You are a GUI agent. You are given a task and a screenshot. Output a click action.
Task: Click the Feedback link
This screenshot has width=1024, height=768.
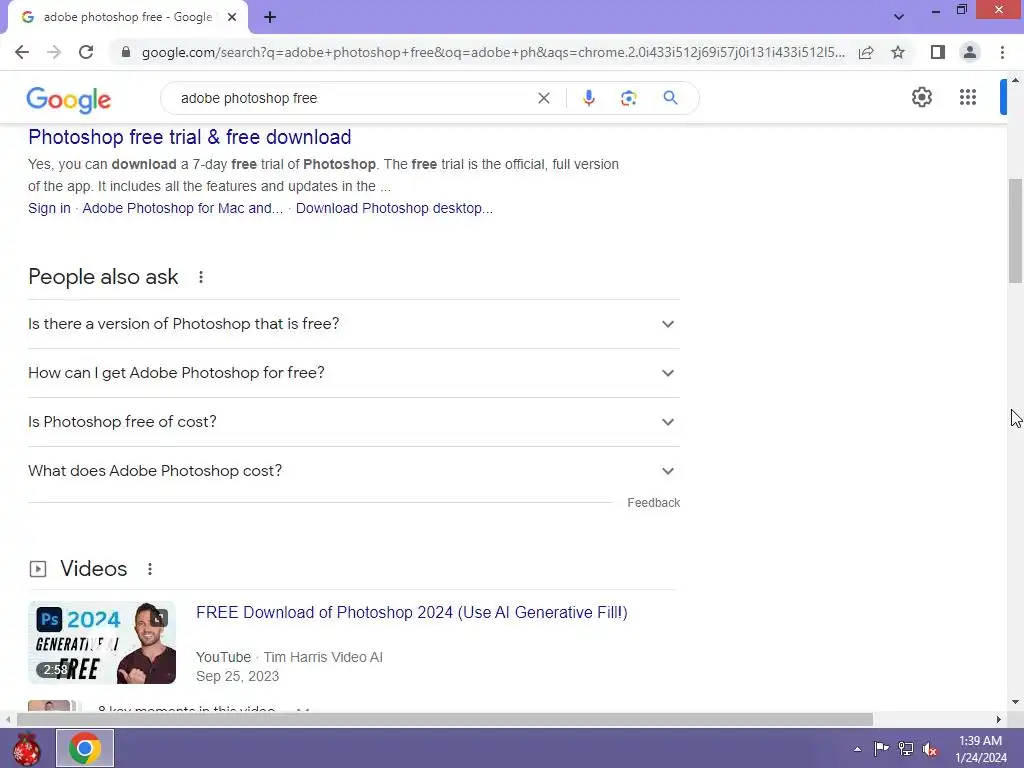click(654, 503)
